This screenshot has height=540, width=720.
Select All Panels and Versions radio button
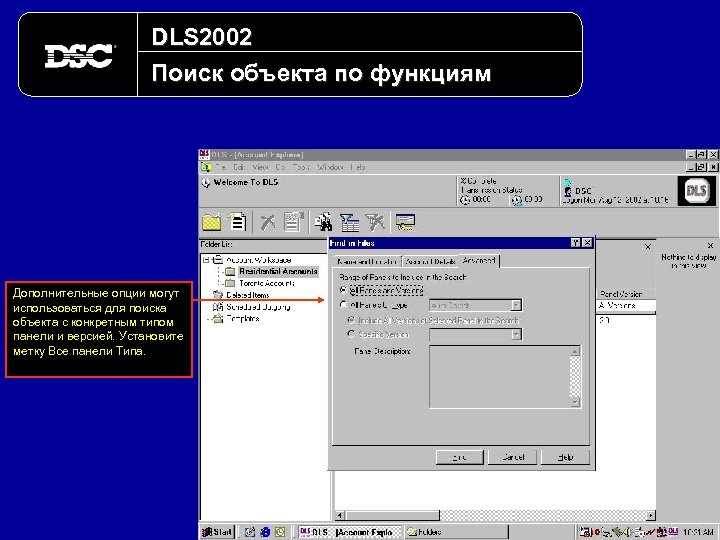pyautogui.click(x=343, y=290)
